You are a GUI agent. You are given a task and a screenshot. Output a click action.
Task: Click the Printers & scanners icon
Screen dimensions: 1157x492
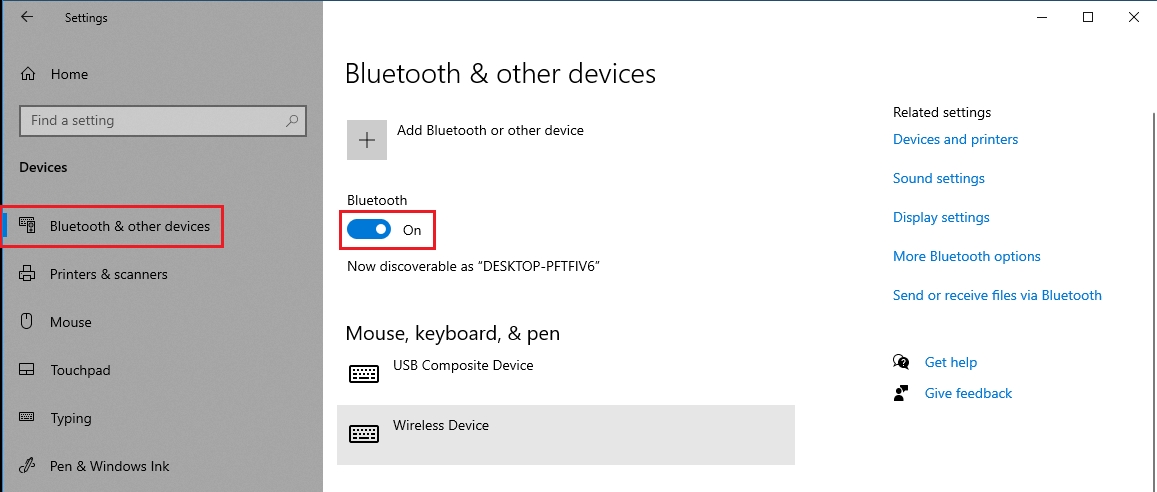click(x=28, y=274)
